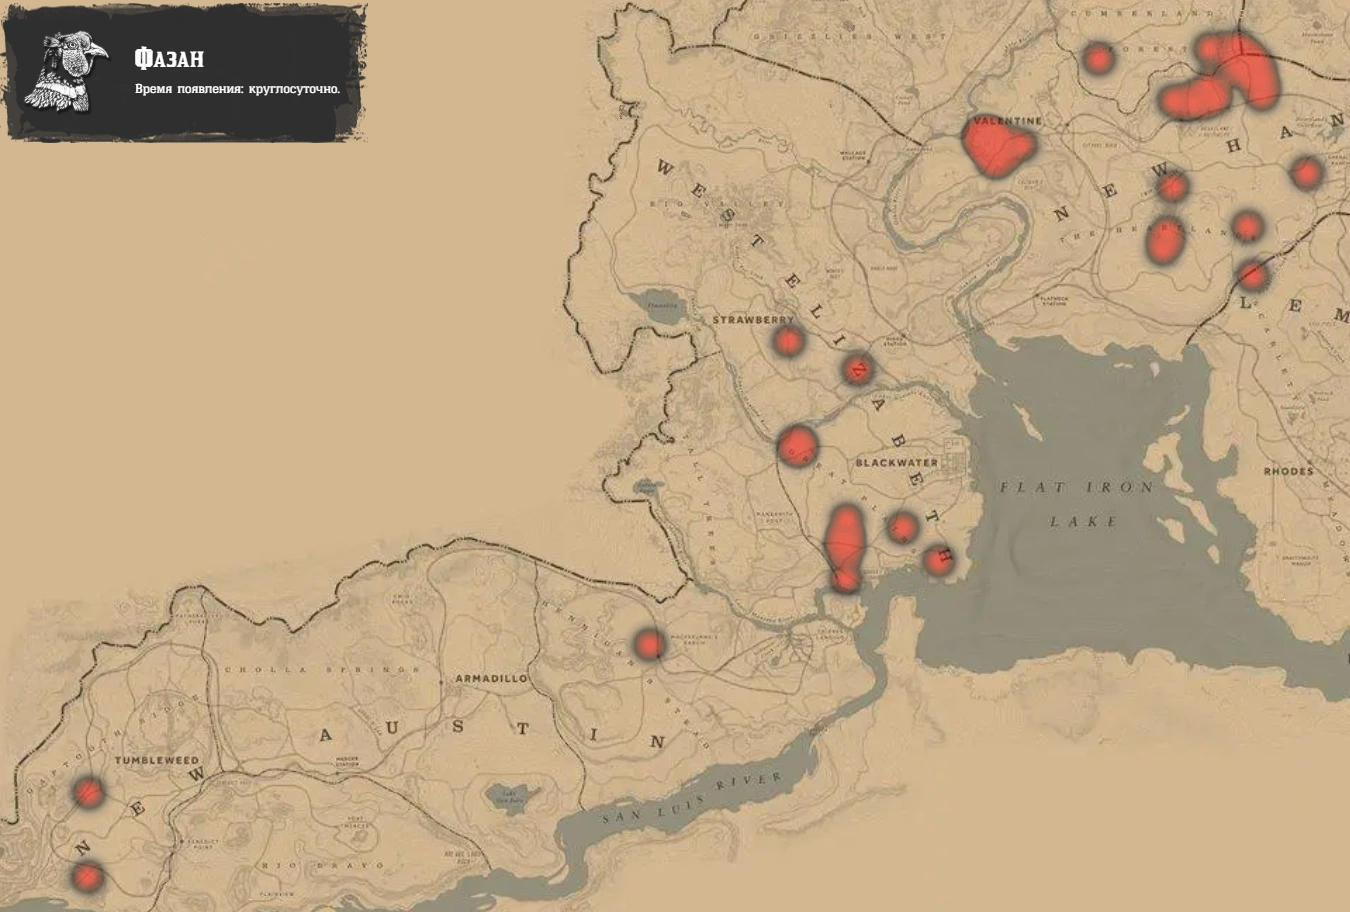Click the Rhodes town label
1350x912 pixels.
click(x=1288, y=470)
